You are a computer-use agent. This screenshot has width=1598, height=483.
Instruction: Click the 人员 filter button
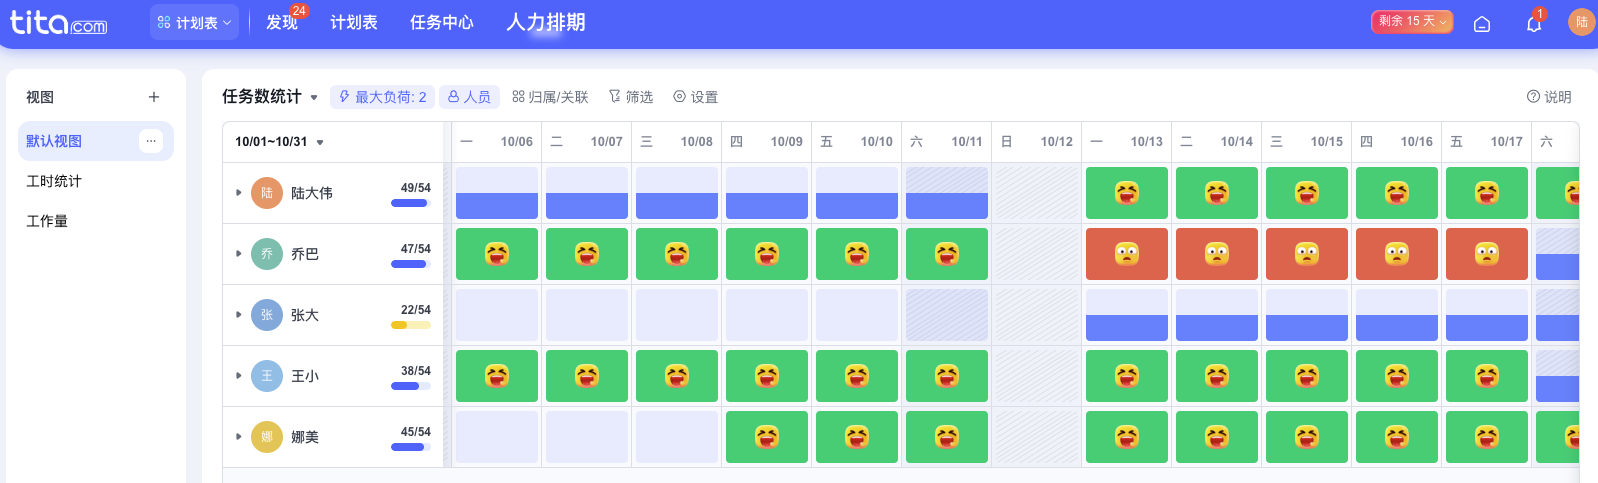[x=469, y=97]
